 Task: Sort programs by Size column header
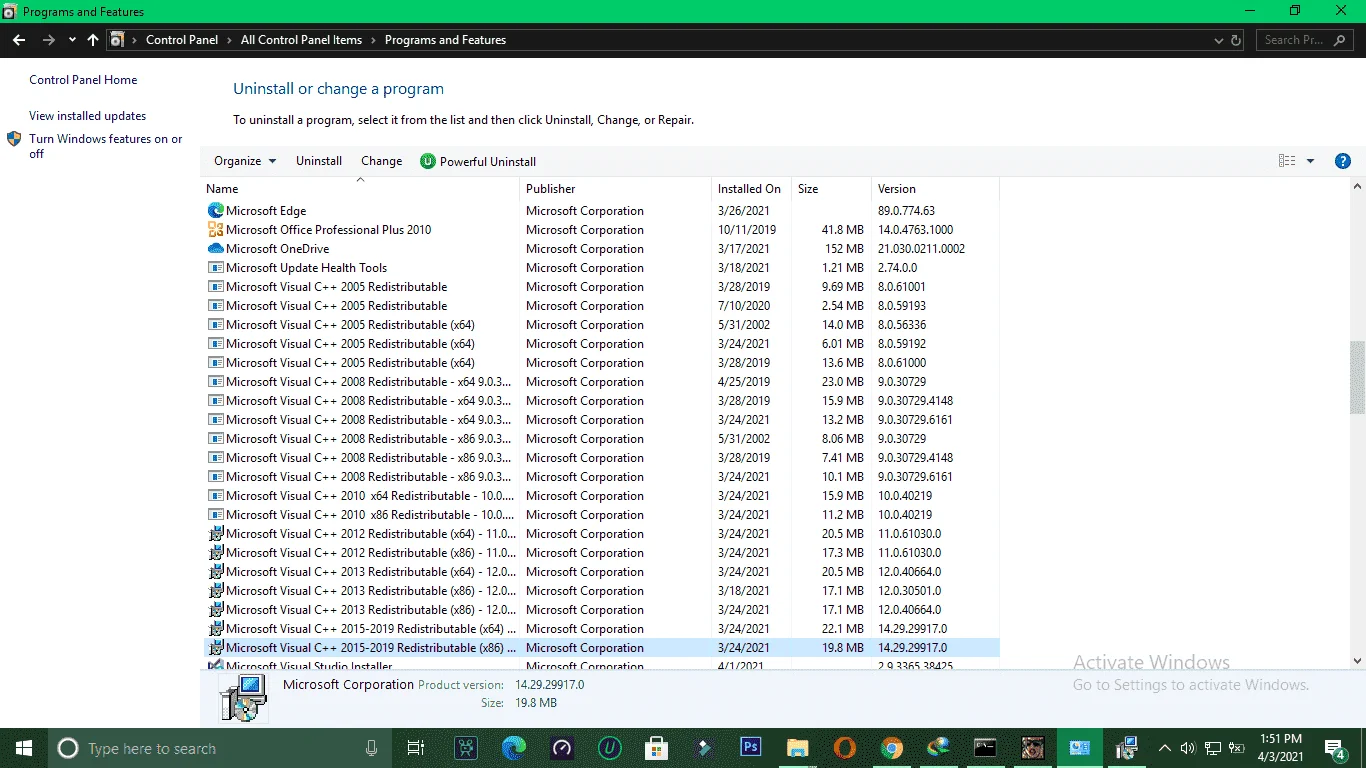(x=831, y=189)
